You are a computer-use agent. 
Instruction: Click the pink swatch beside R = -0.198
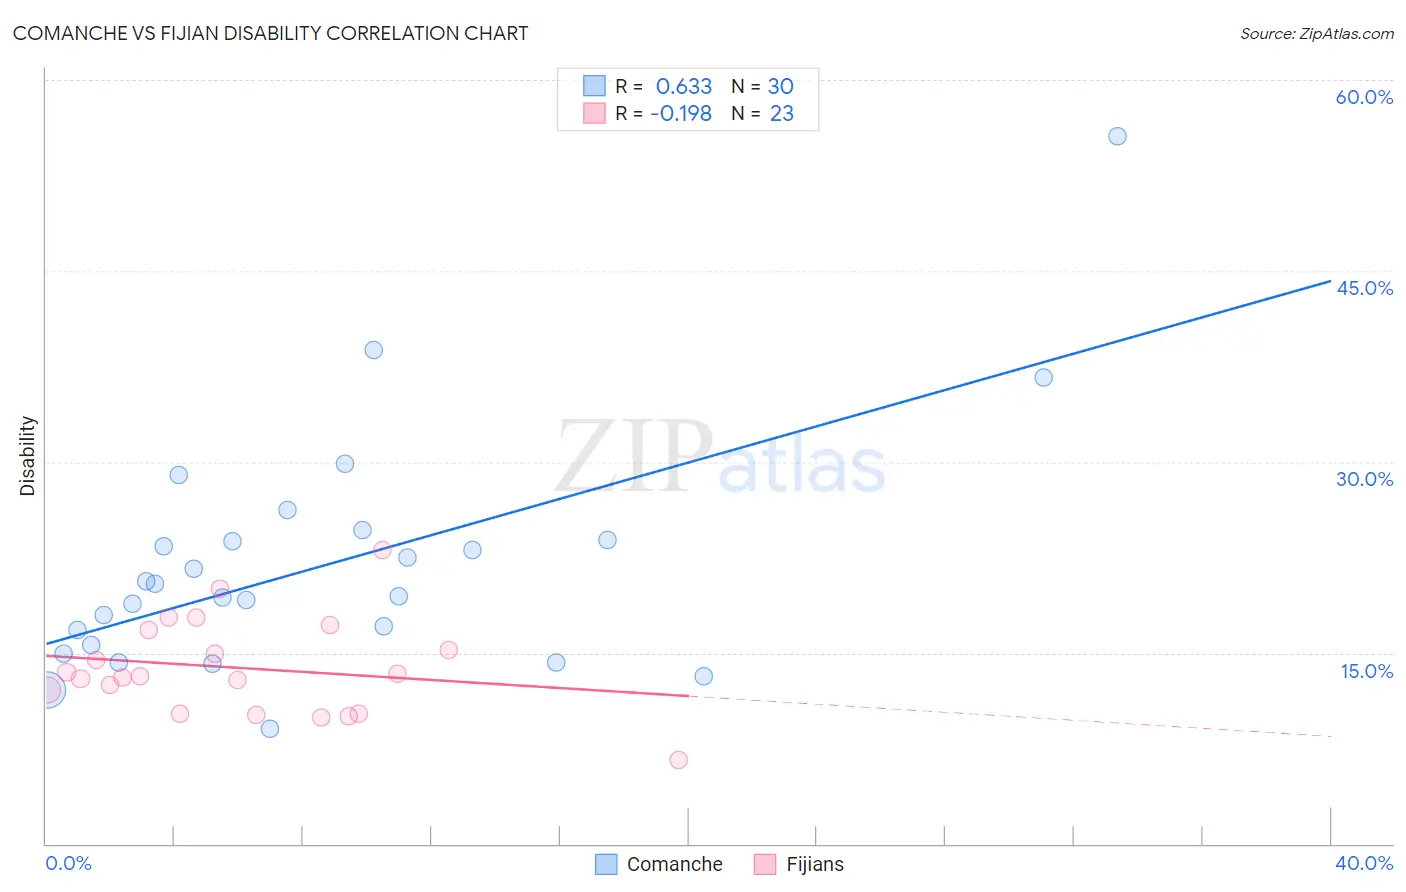594,113
